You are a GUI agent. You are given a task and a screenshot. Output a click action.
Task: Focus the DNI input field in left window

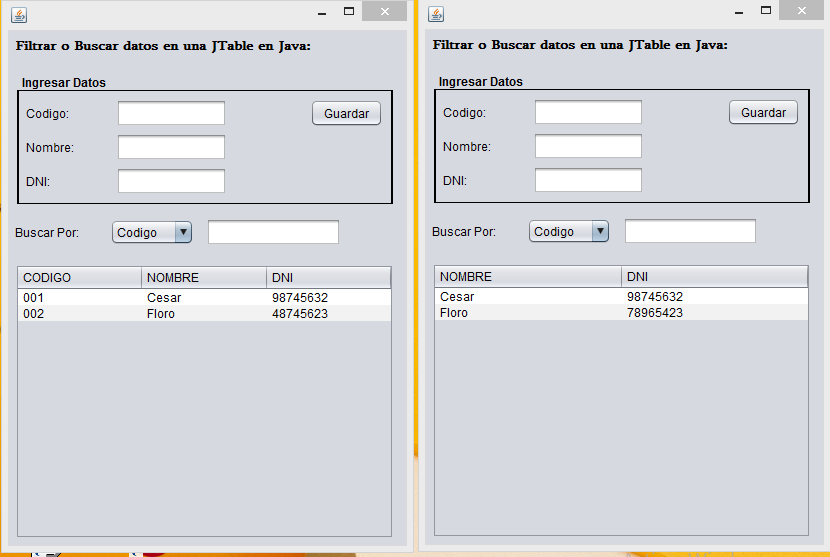[172, 181]
